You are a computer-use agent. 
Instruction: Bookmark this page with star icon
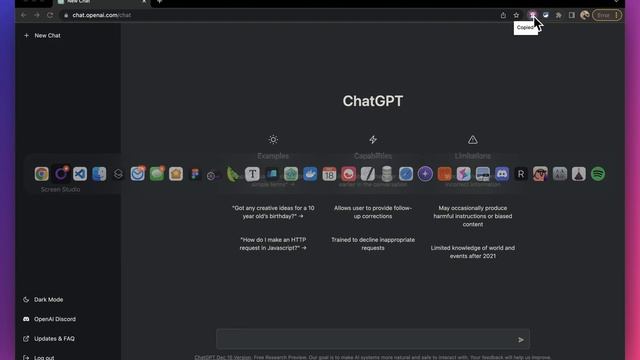pyautogui.click(x=516, y=15)
